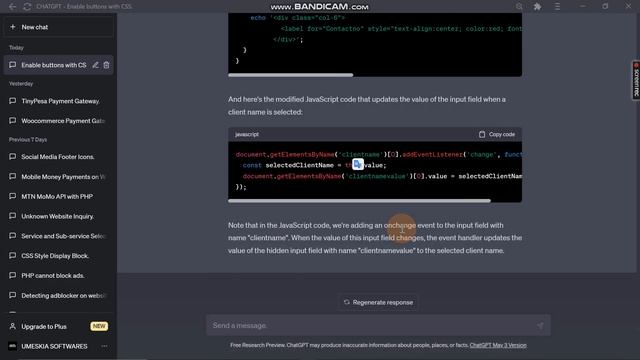Click the screenrec side tab
The image size is (640, 360).
tap(636, 80)
